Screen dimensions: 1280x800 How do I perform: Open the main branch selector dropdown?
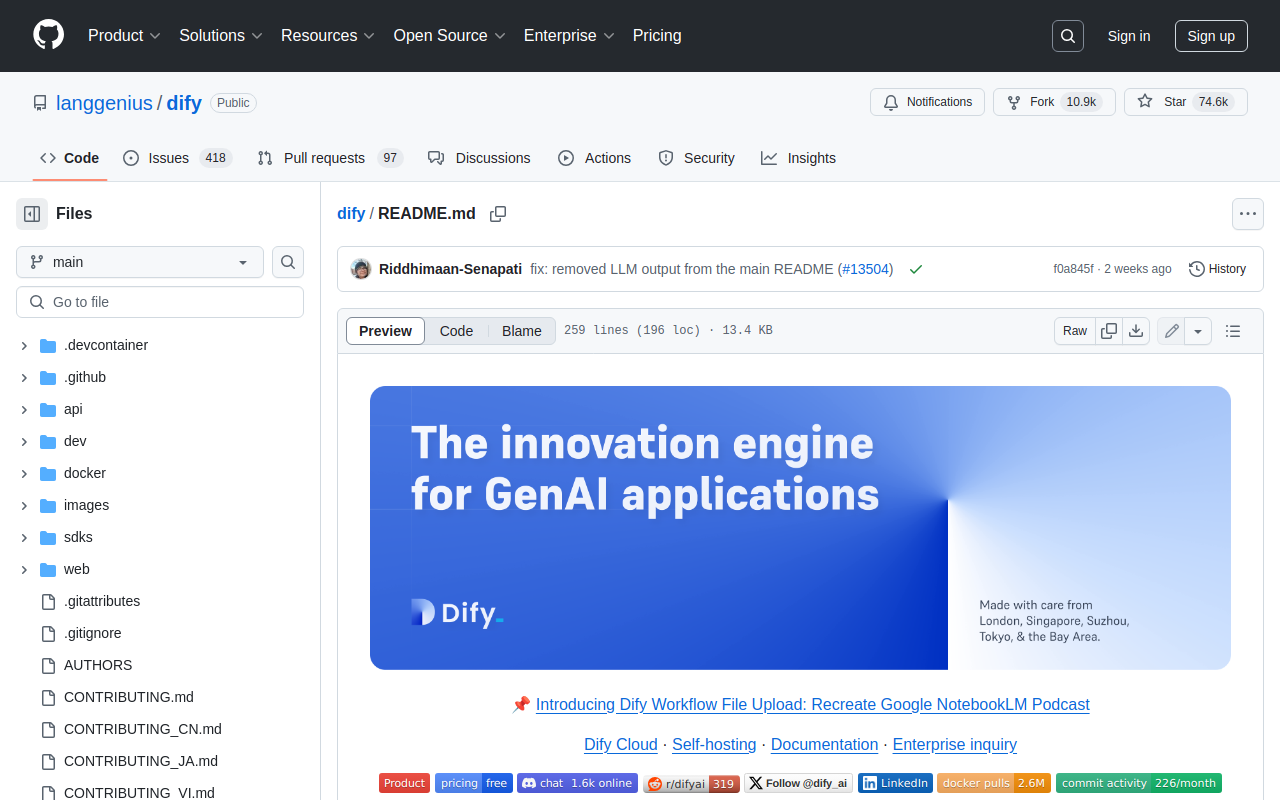(140, 262)
